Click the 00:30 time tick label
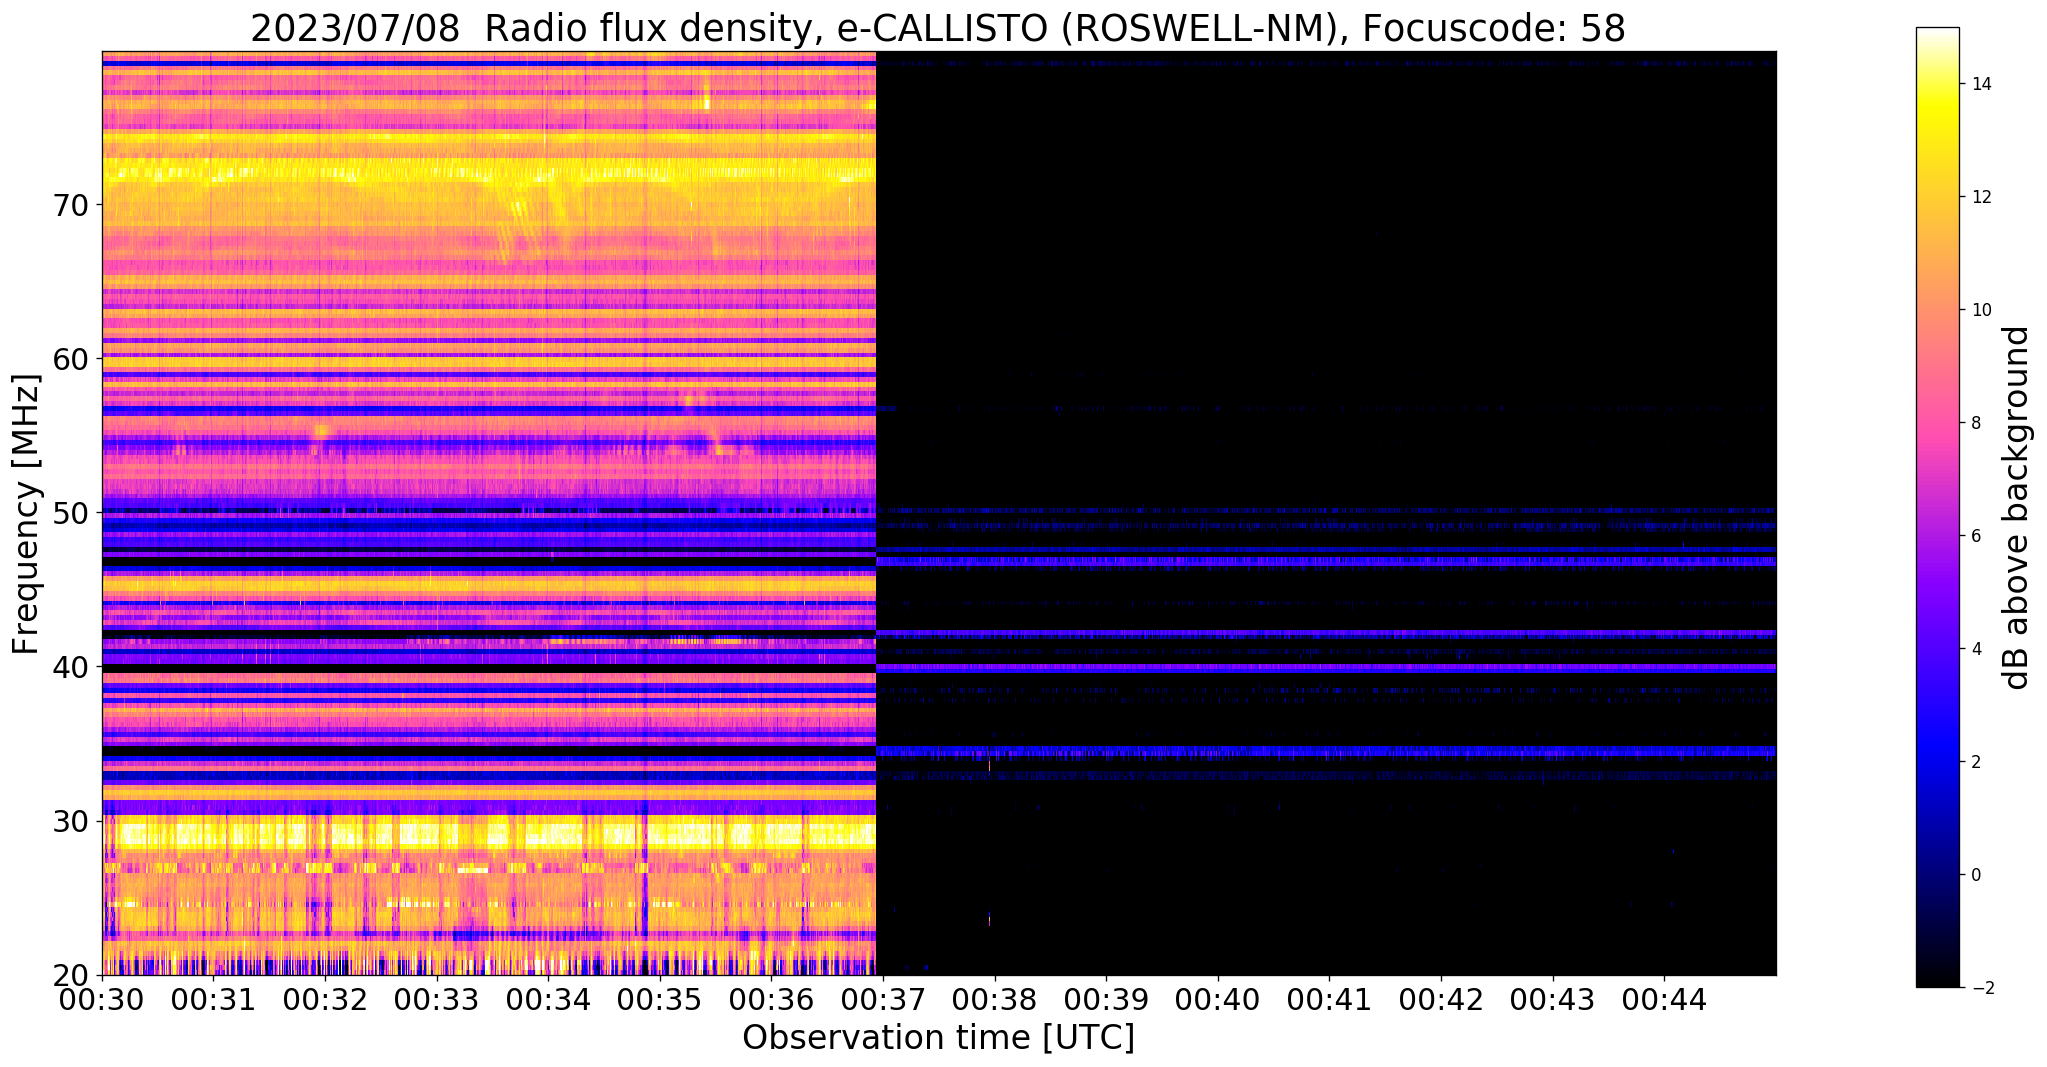Viewport: 2047px width, 1067px height. [102, 999]
